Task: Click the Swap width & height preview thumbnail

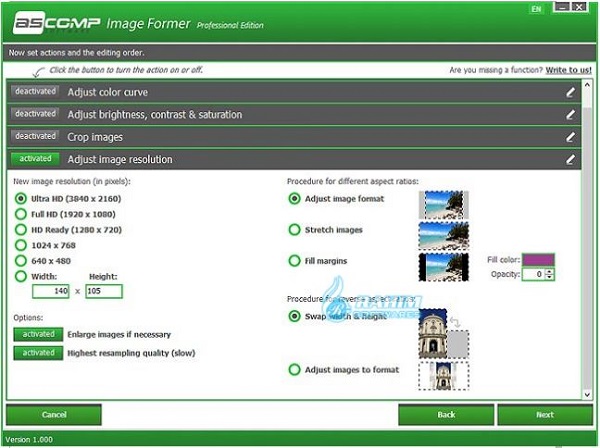Action: [443, 334]
